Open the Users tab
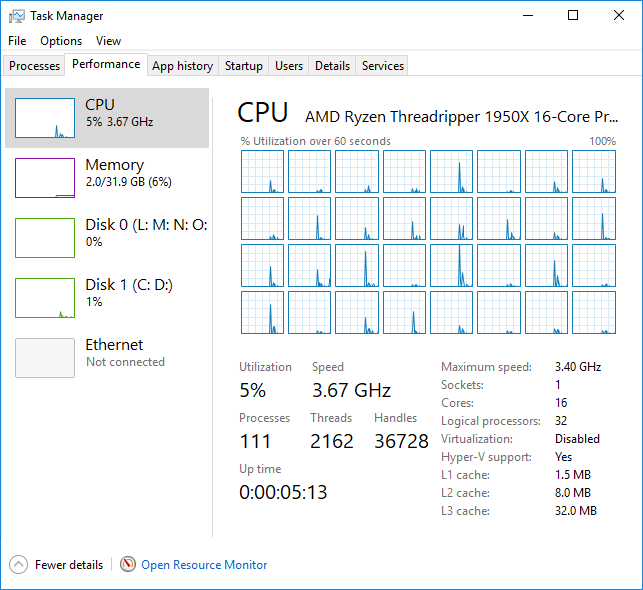Viewport: 643px width, 590px height. (x=289, y=66)
